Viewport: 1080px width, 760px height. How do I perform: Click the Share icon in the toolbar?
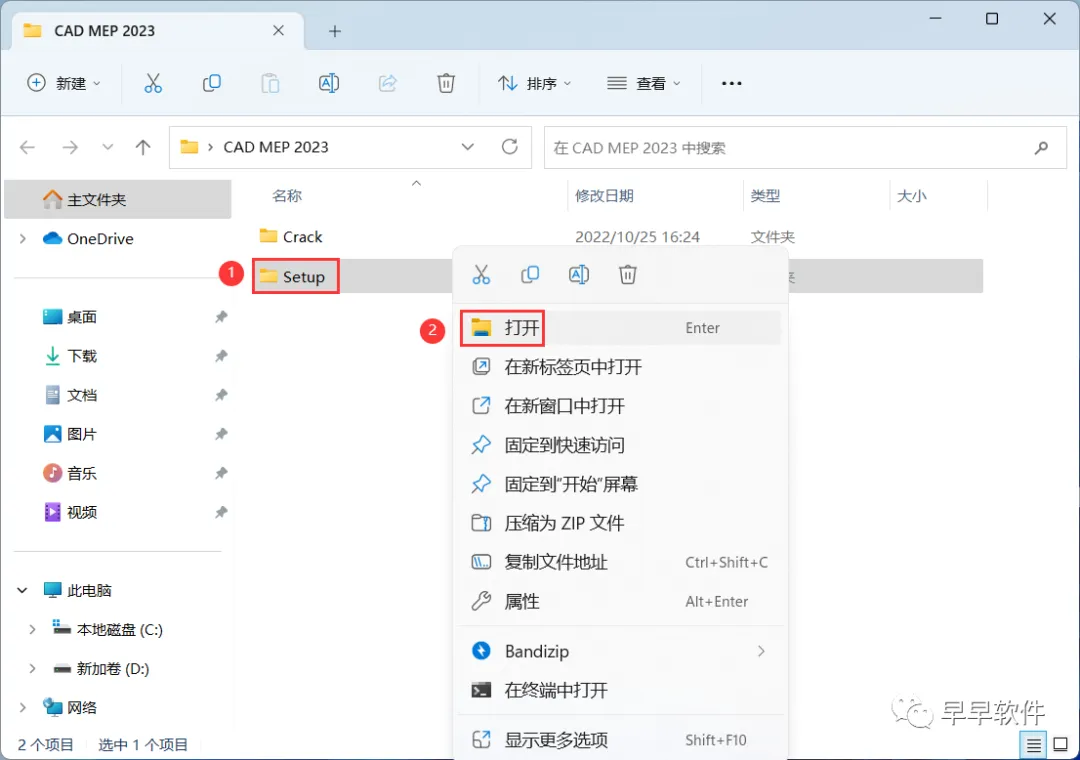[388, 83]
